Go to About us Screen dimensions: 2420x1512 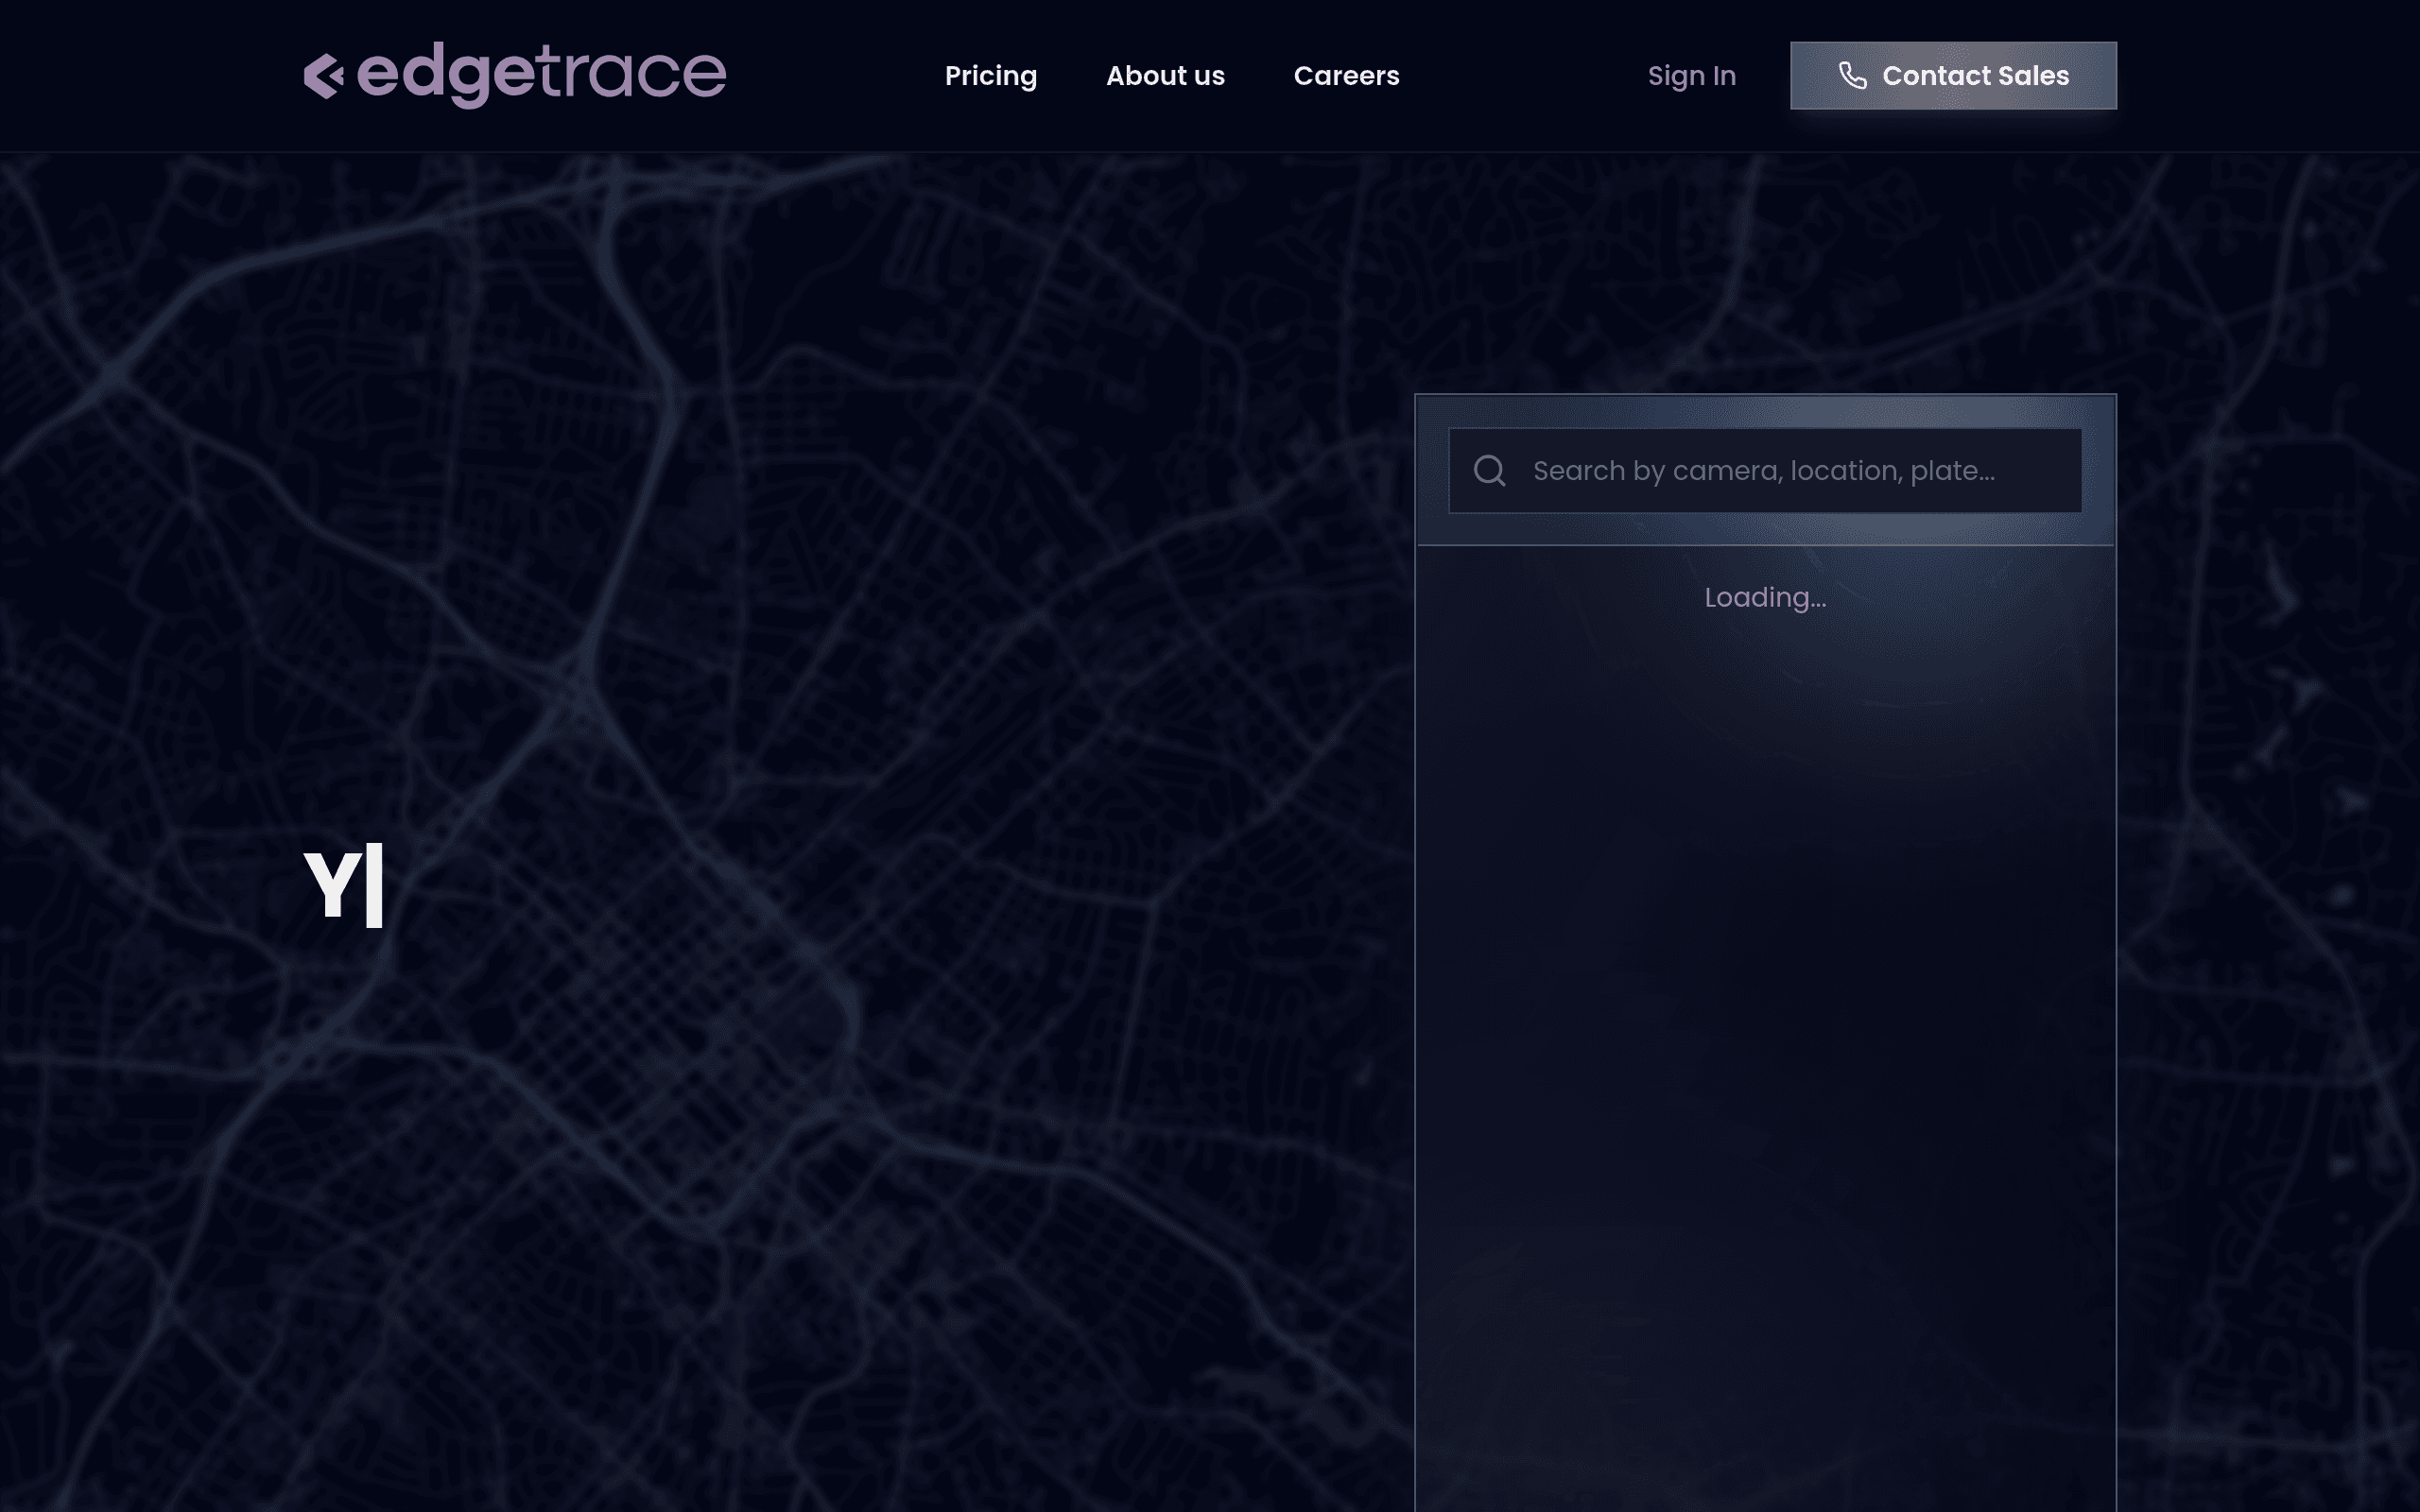(x=1165, y=76)
